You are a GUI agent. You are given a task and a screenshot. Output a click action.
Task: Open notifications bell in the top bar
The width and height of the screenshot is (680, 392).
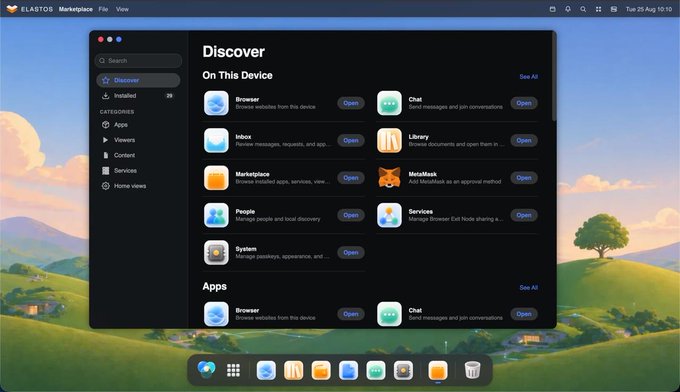(568, 9)
